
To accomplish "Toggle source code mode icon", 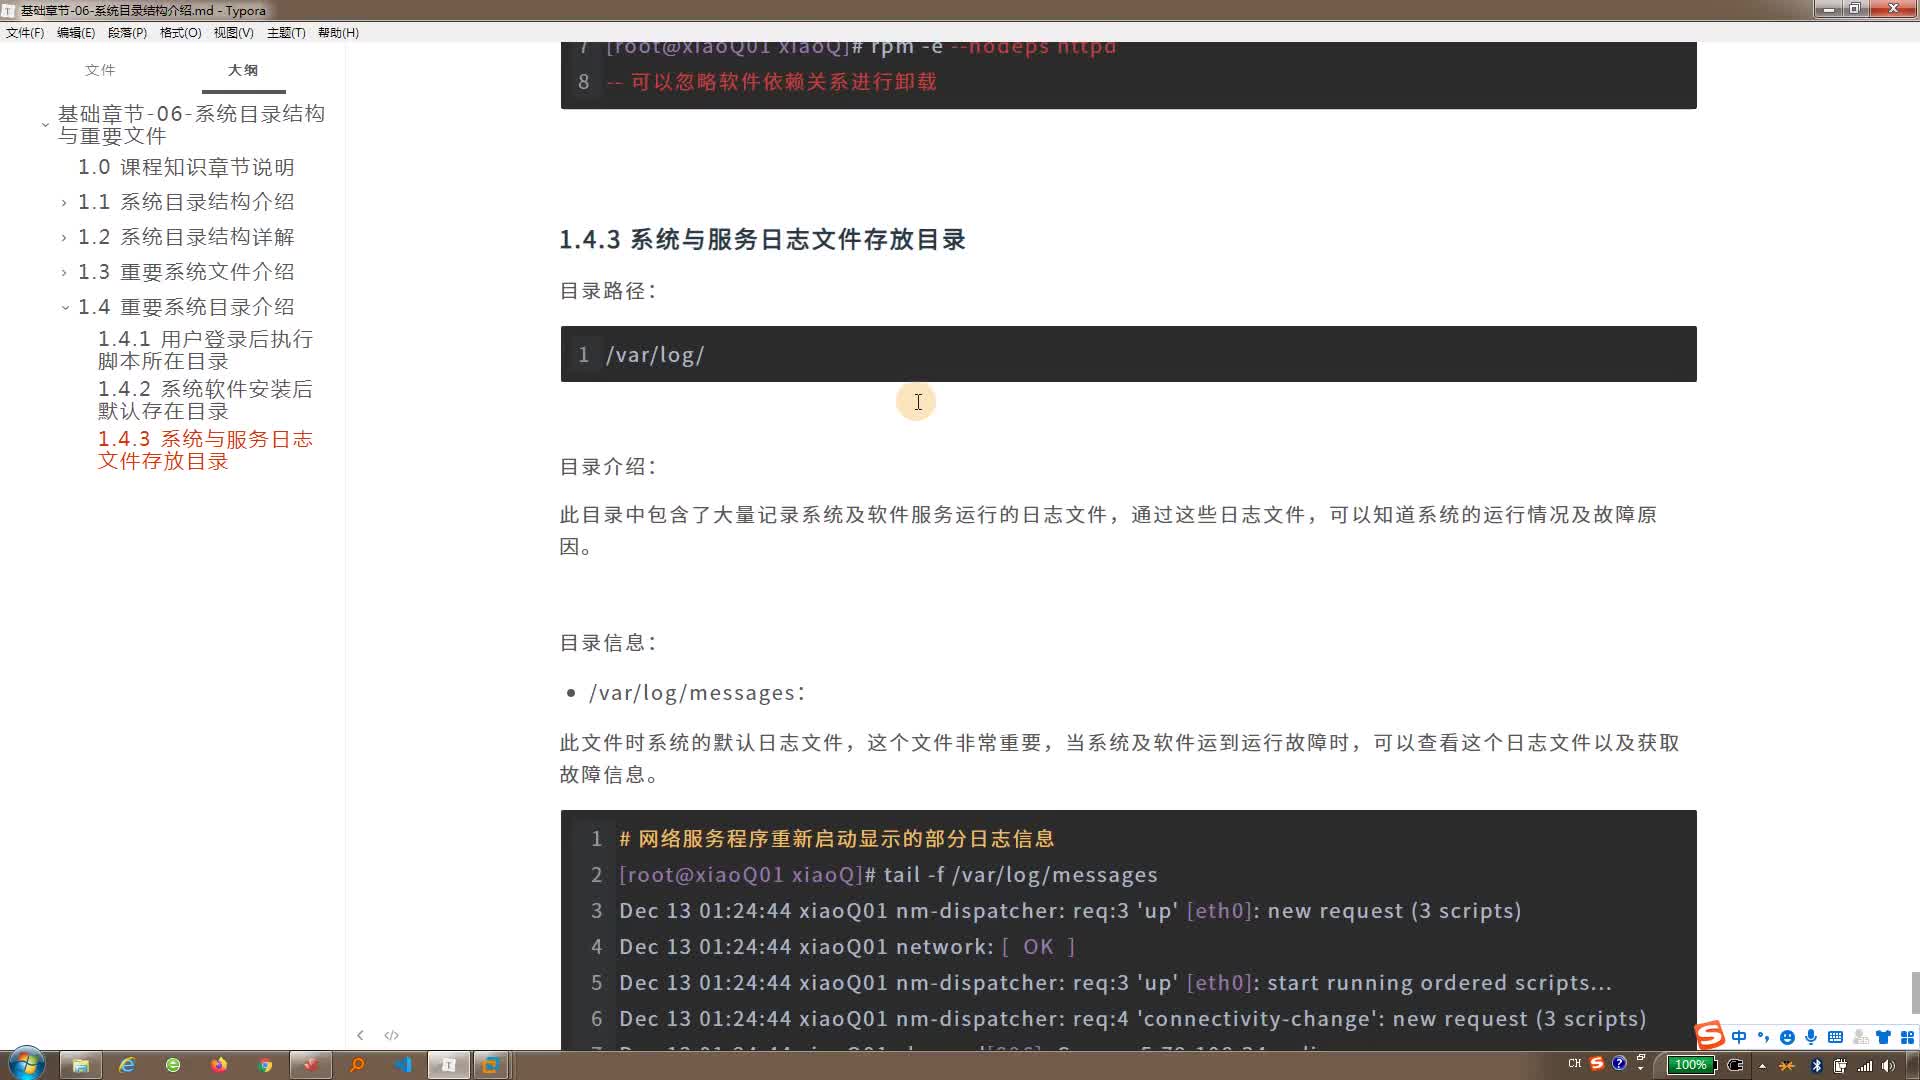I will (x=391, y=1035).
